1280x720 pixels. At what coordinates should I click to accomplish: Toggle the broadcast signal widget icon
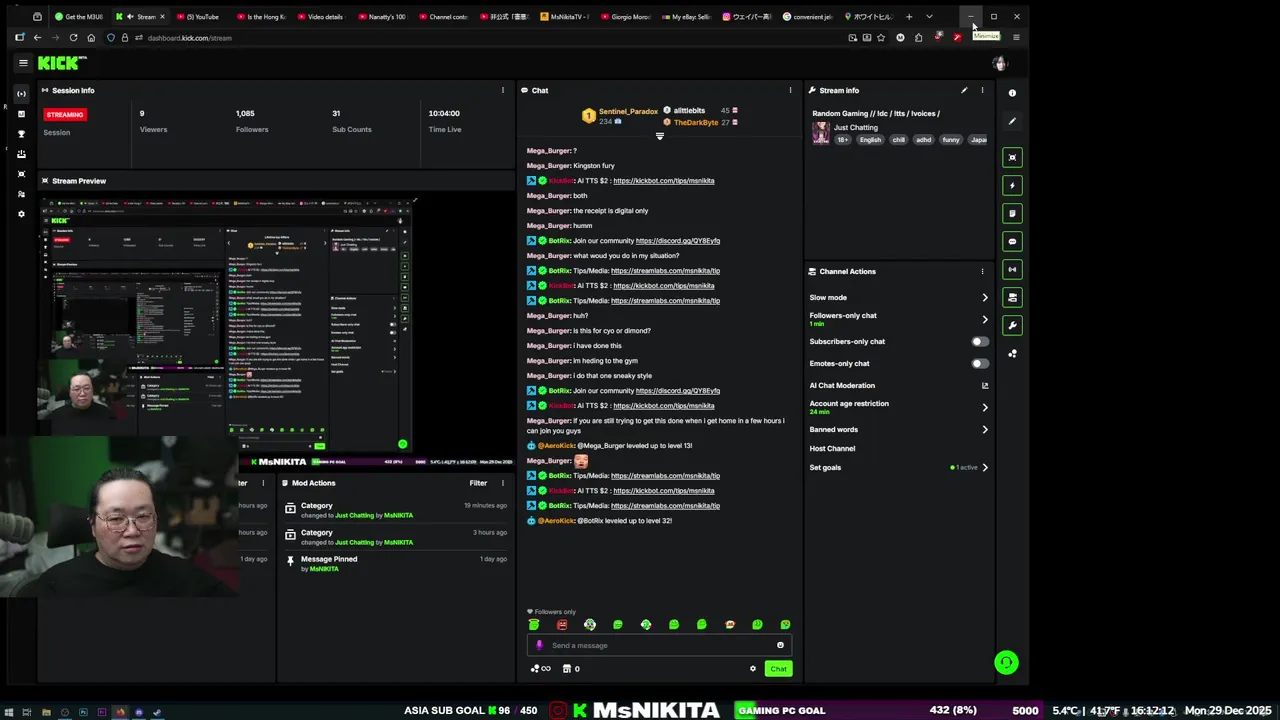click(x=1012, y=269)
